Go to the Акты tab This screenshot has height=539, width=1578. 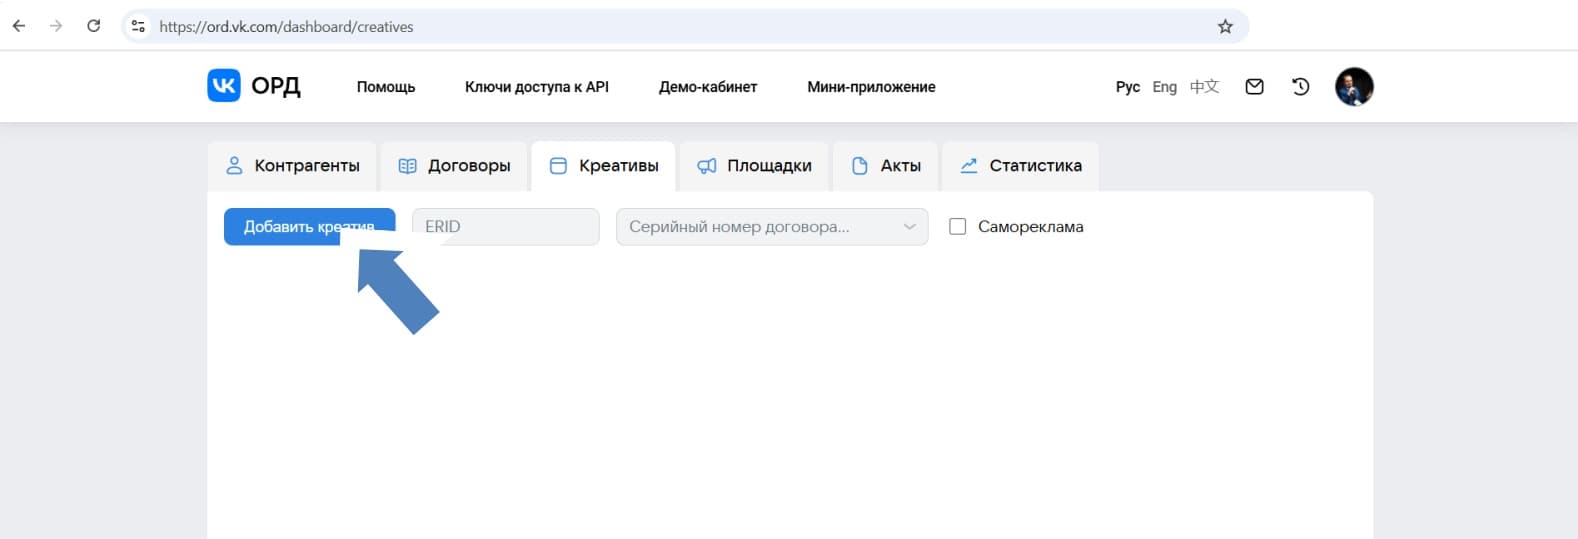(885, 166)
